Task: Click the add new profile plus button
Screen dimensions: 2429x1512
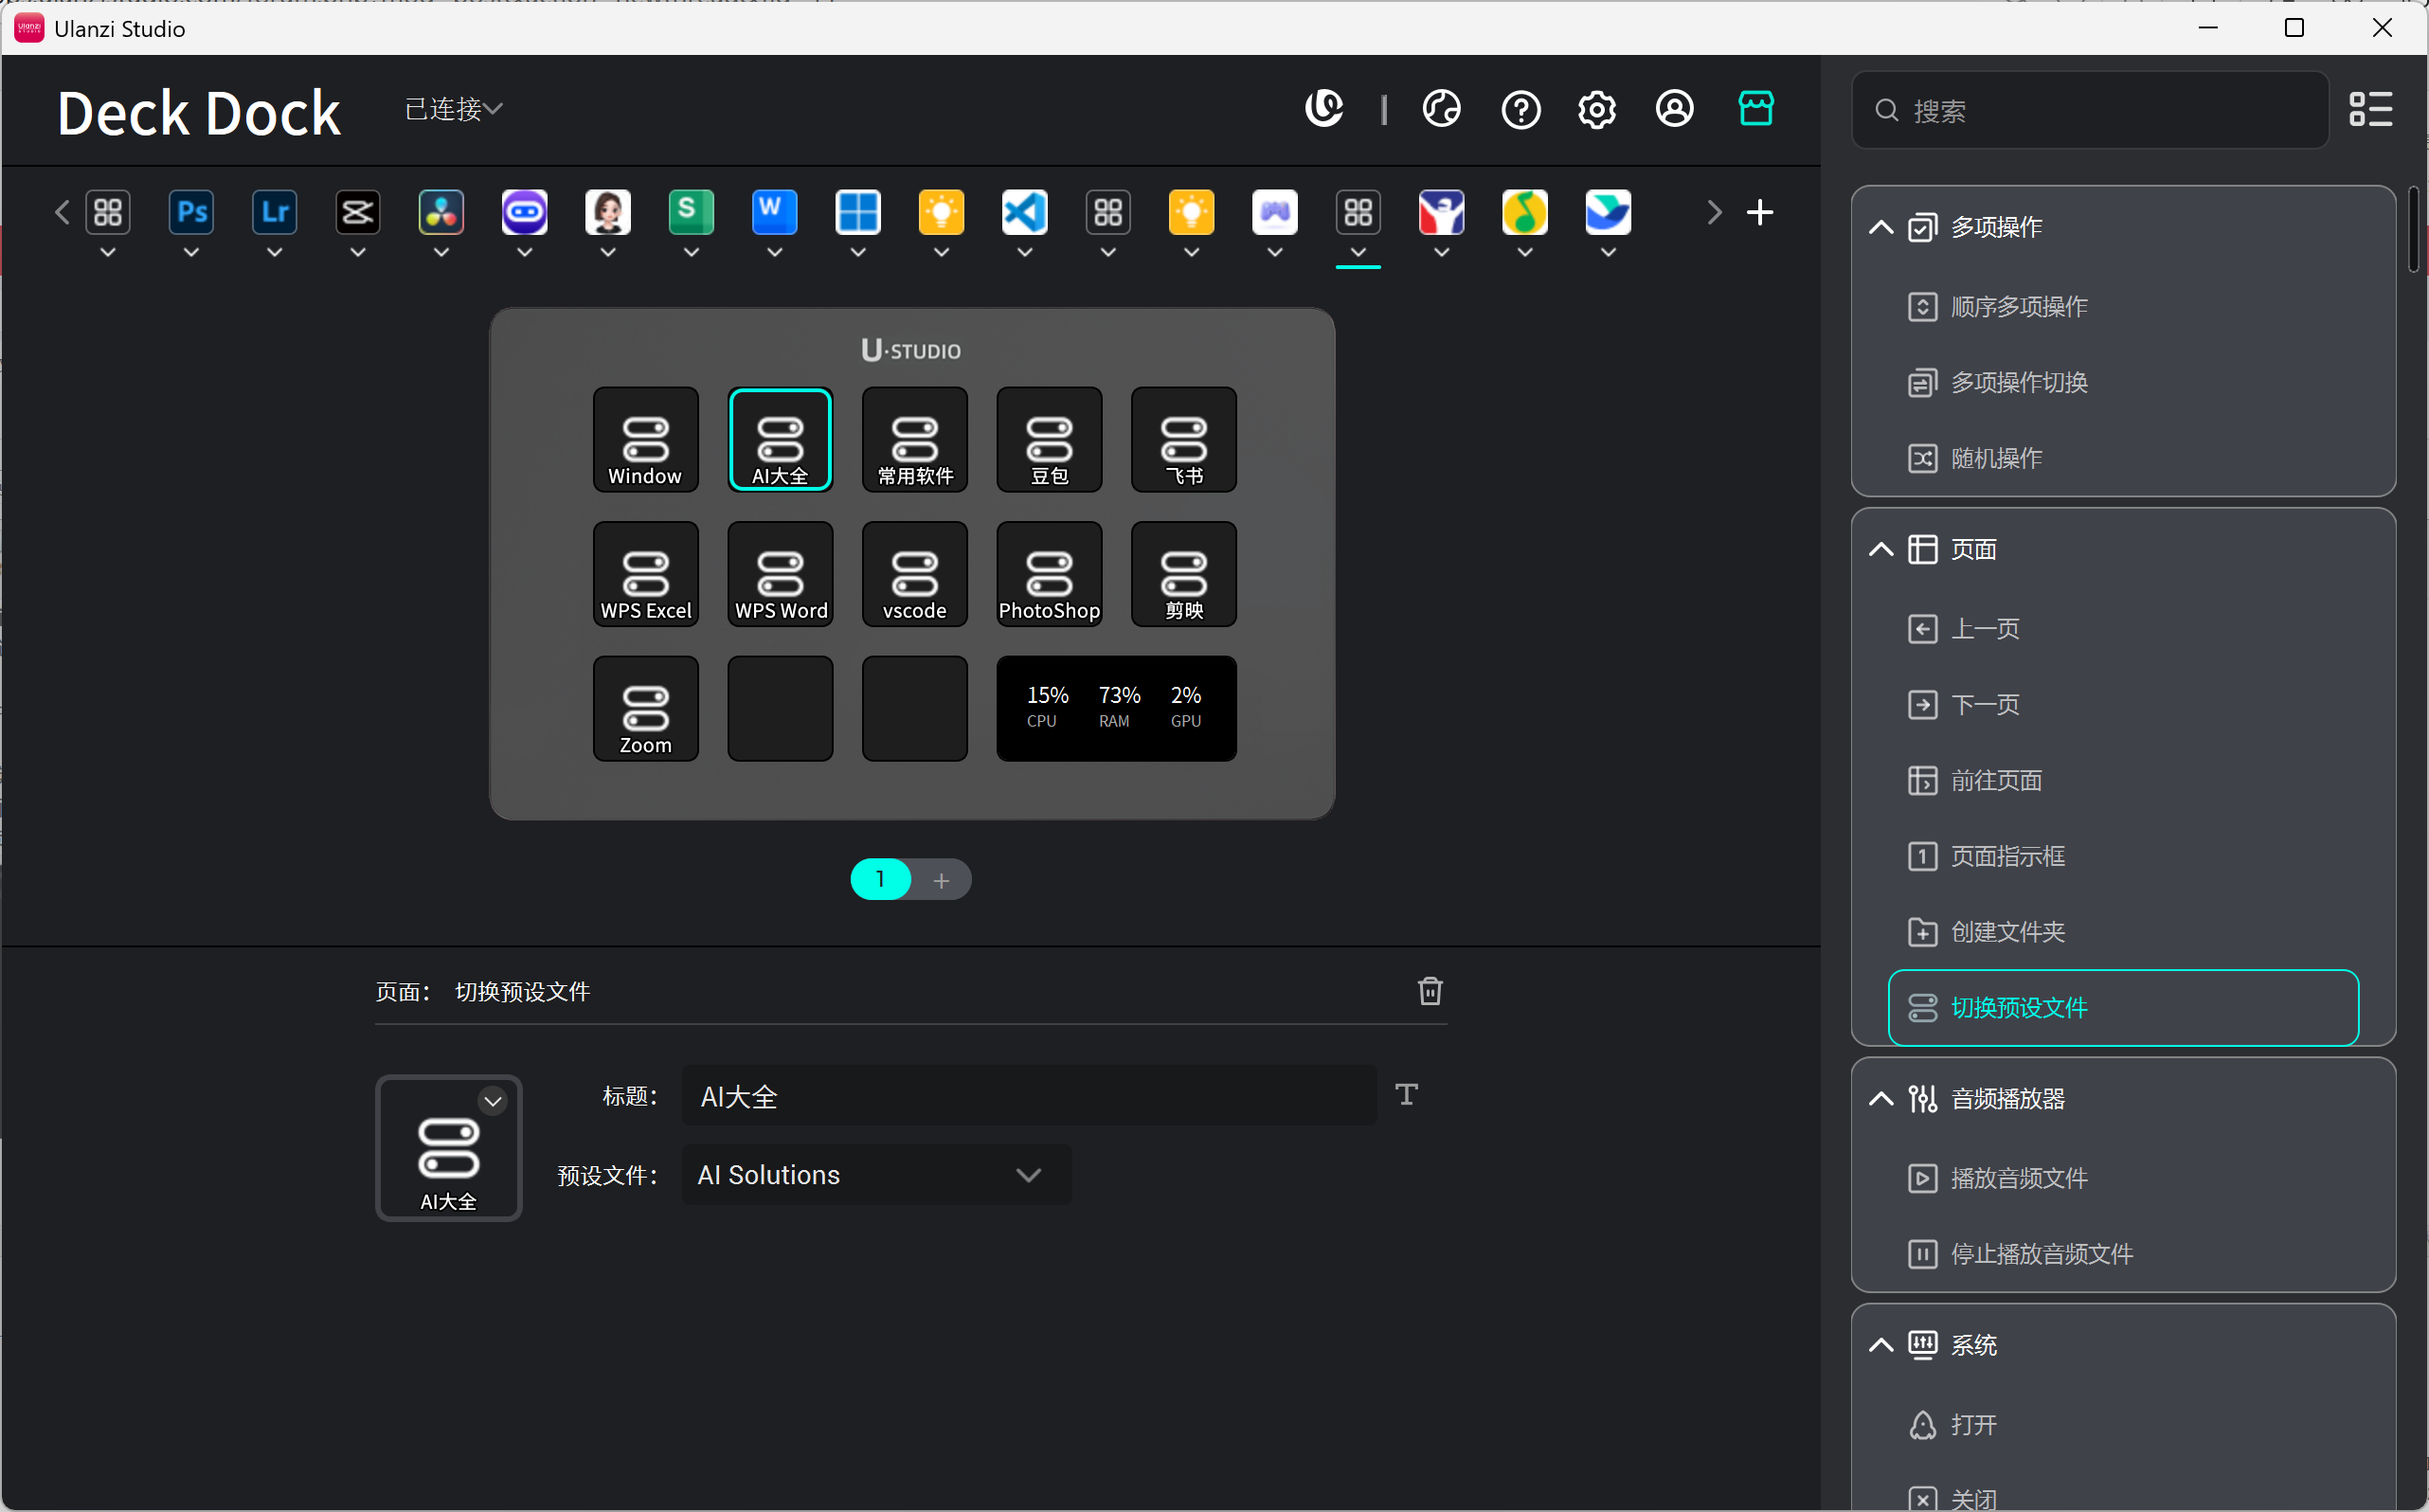Action: 1760,212
